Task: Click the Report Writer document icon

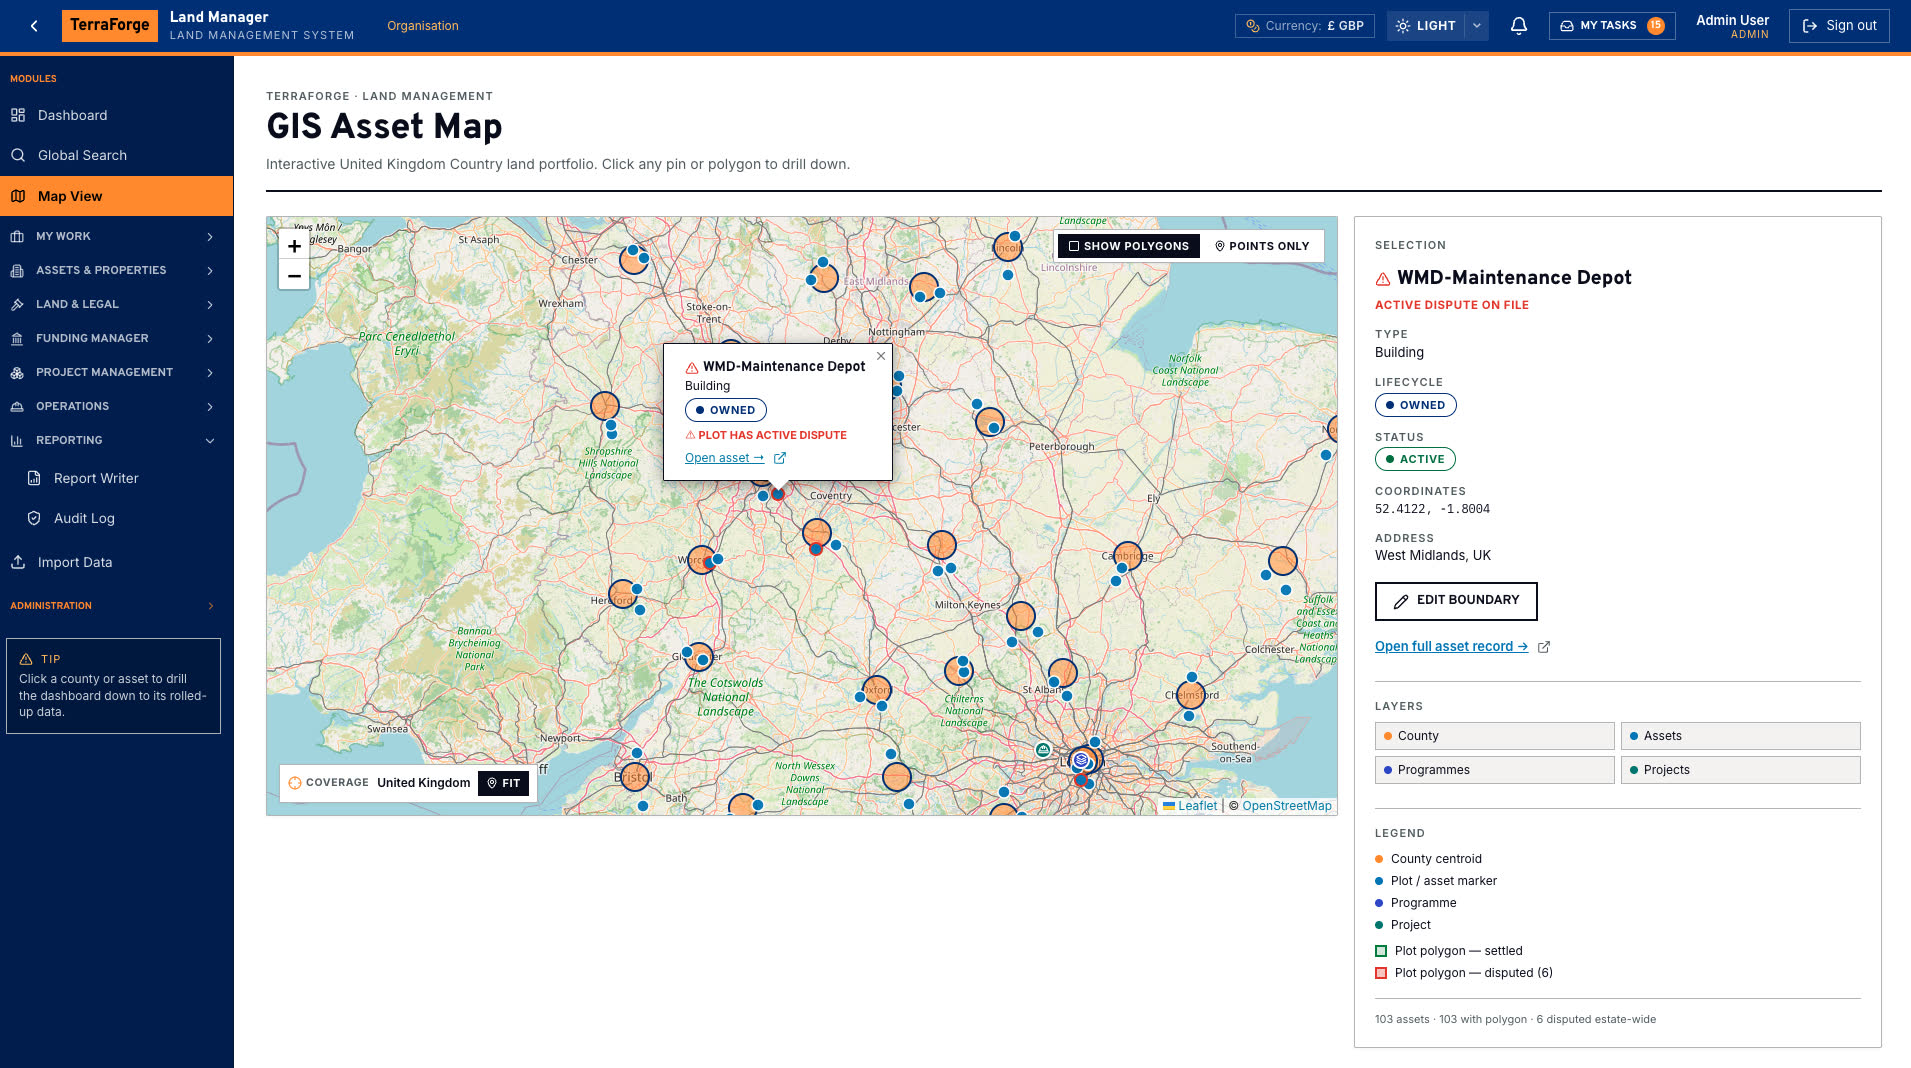Action: pos(34,478)
